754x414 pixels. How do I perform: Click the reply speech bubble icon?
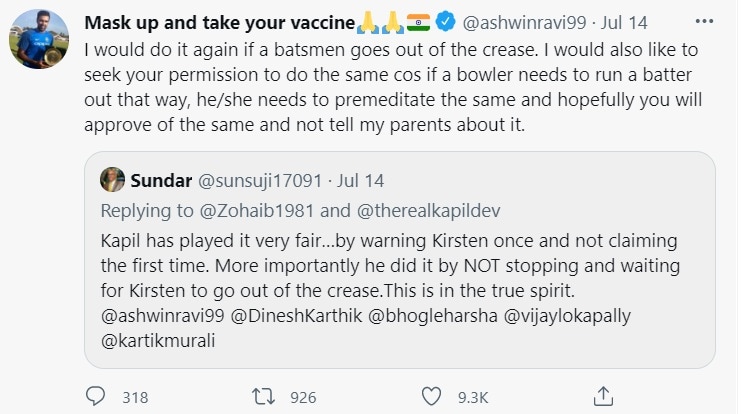pyautogui.click(x=95, y=396)
